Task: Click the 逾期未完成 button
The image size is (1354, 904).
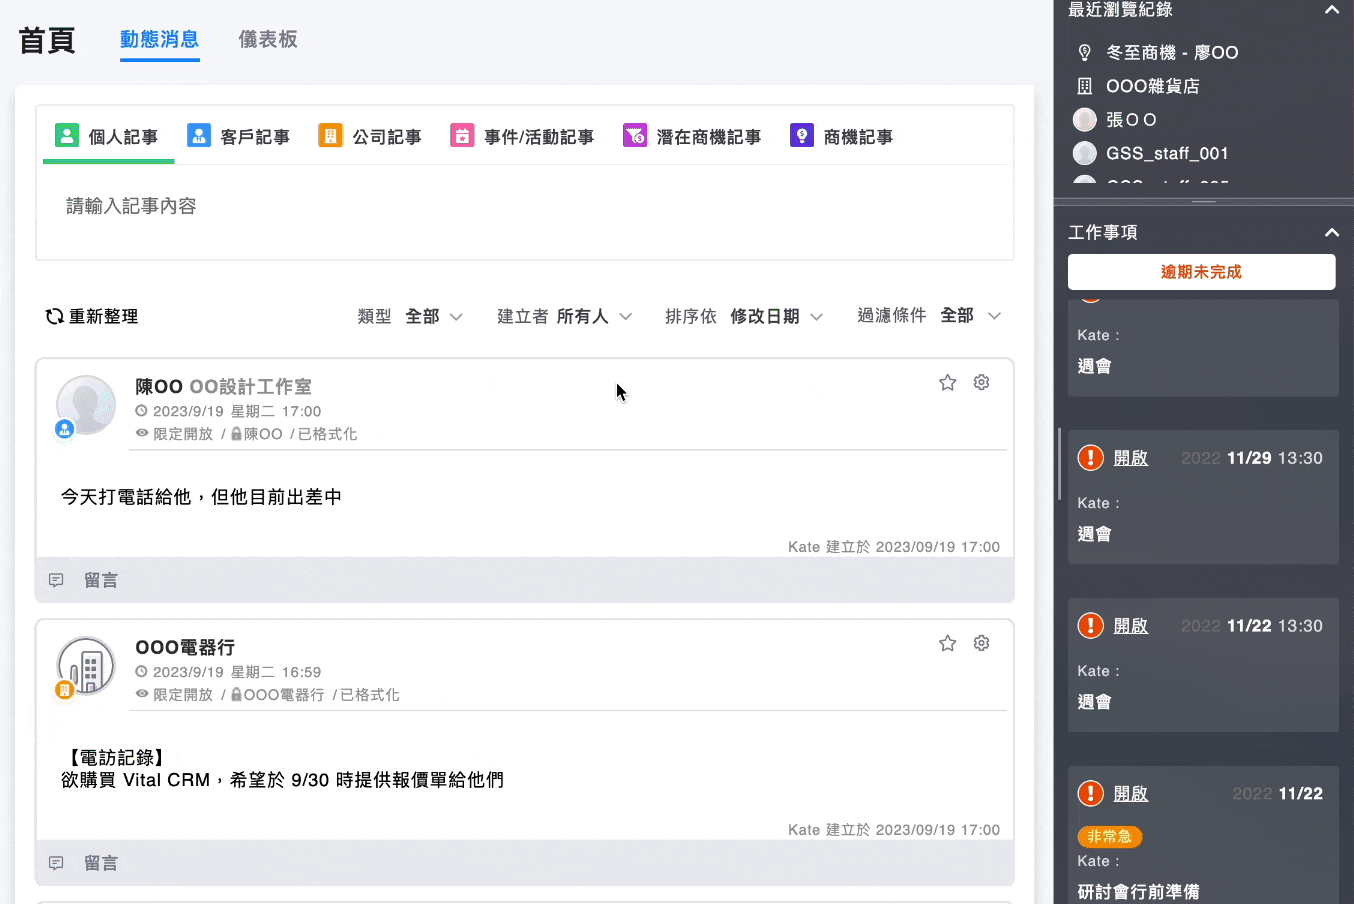Action: pos(1201,271)
